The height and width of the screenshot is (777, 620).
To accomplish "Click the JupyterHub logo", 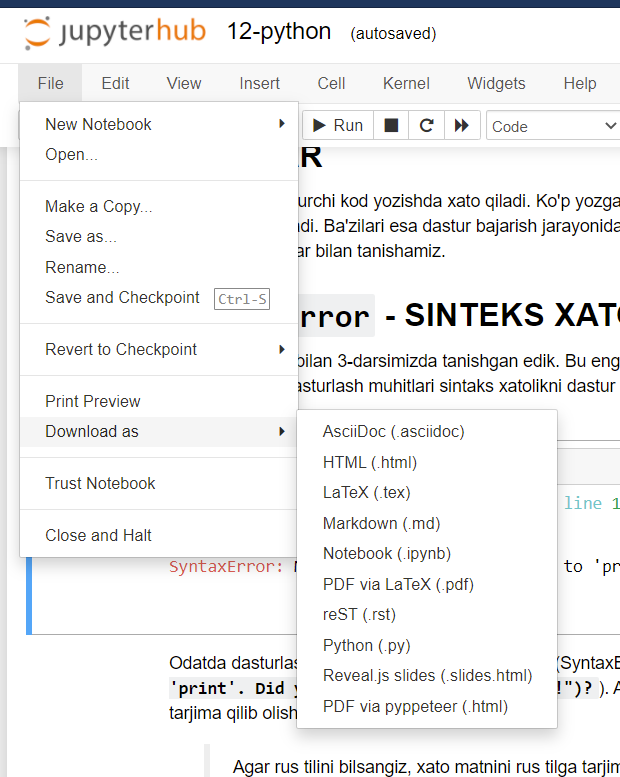I will pyautogui.click(x=114, y=32).
